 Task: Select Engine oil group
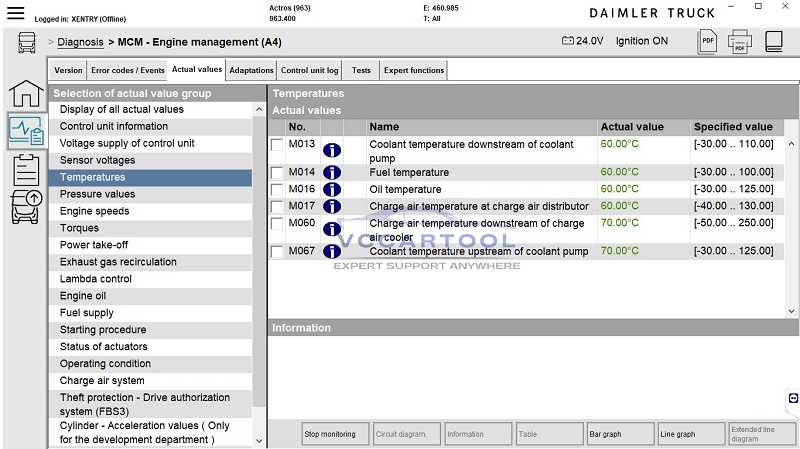pos(151,296)
